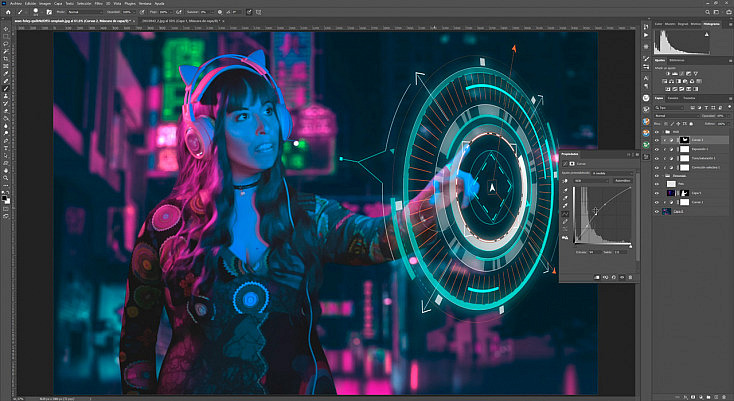Hide the Personas group
The width and height of the screenshot is (734, 401).
pyautogui.click(x=657, y=175)
